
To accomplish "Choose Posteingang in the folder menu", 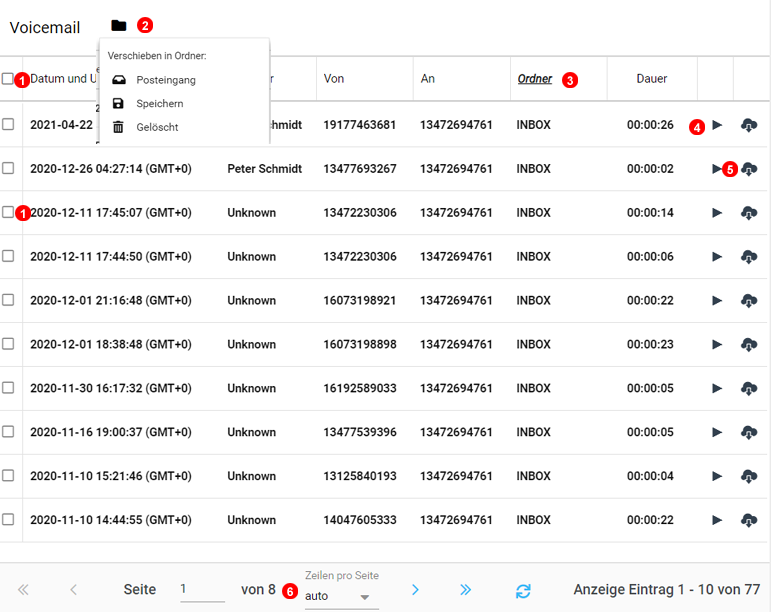I will click(165, 80).
